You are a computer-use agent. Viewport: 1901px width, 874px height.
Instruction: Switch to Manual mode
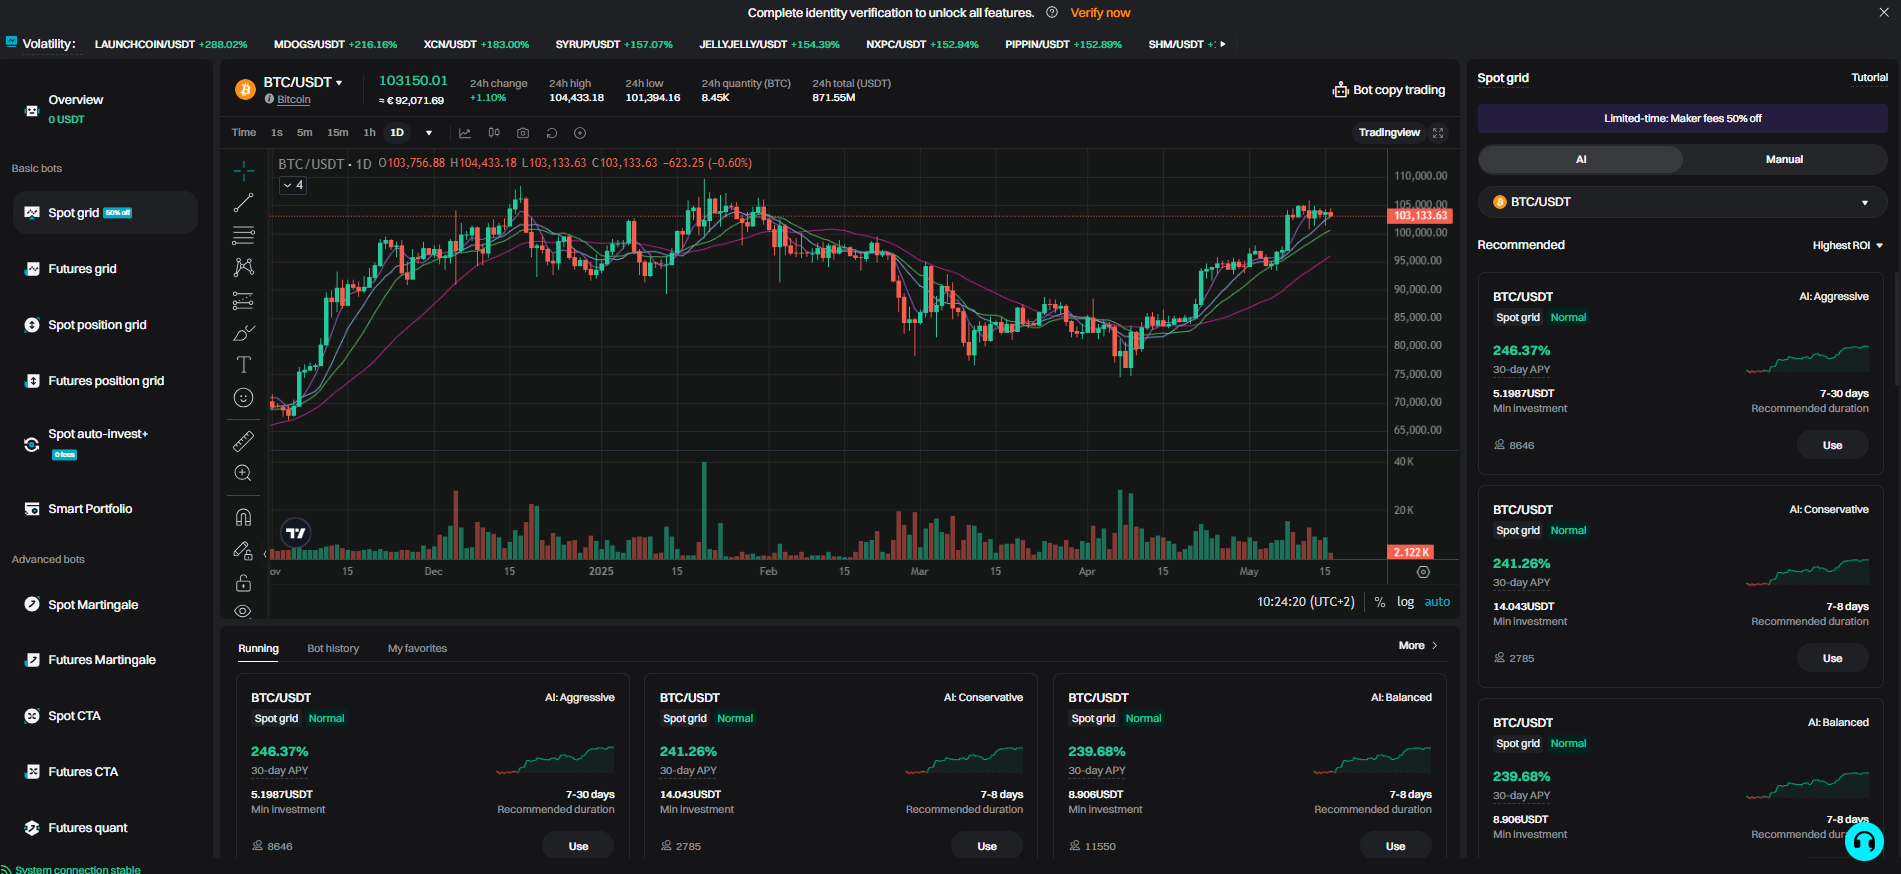click(x=1784, y=160)
